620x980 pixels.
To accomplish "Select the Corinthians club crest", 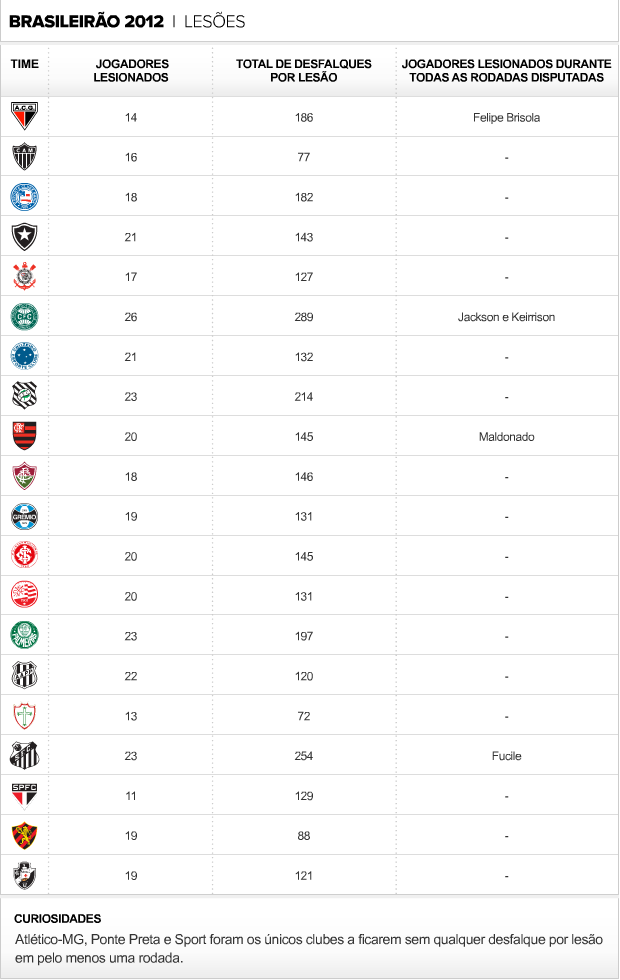I will point(24,277).
